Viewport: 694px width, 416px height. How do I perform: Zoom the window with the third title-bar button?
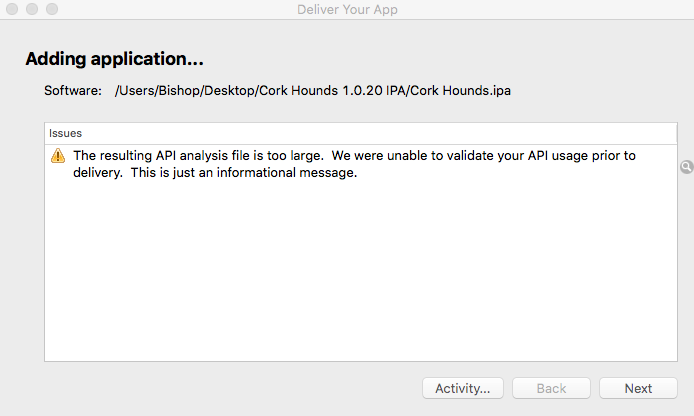[x=51, y=9]
